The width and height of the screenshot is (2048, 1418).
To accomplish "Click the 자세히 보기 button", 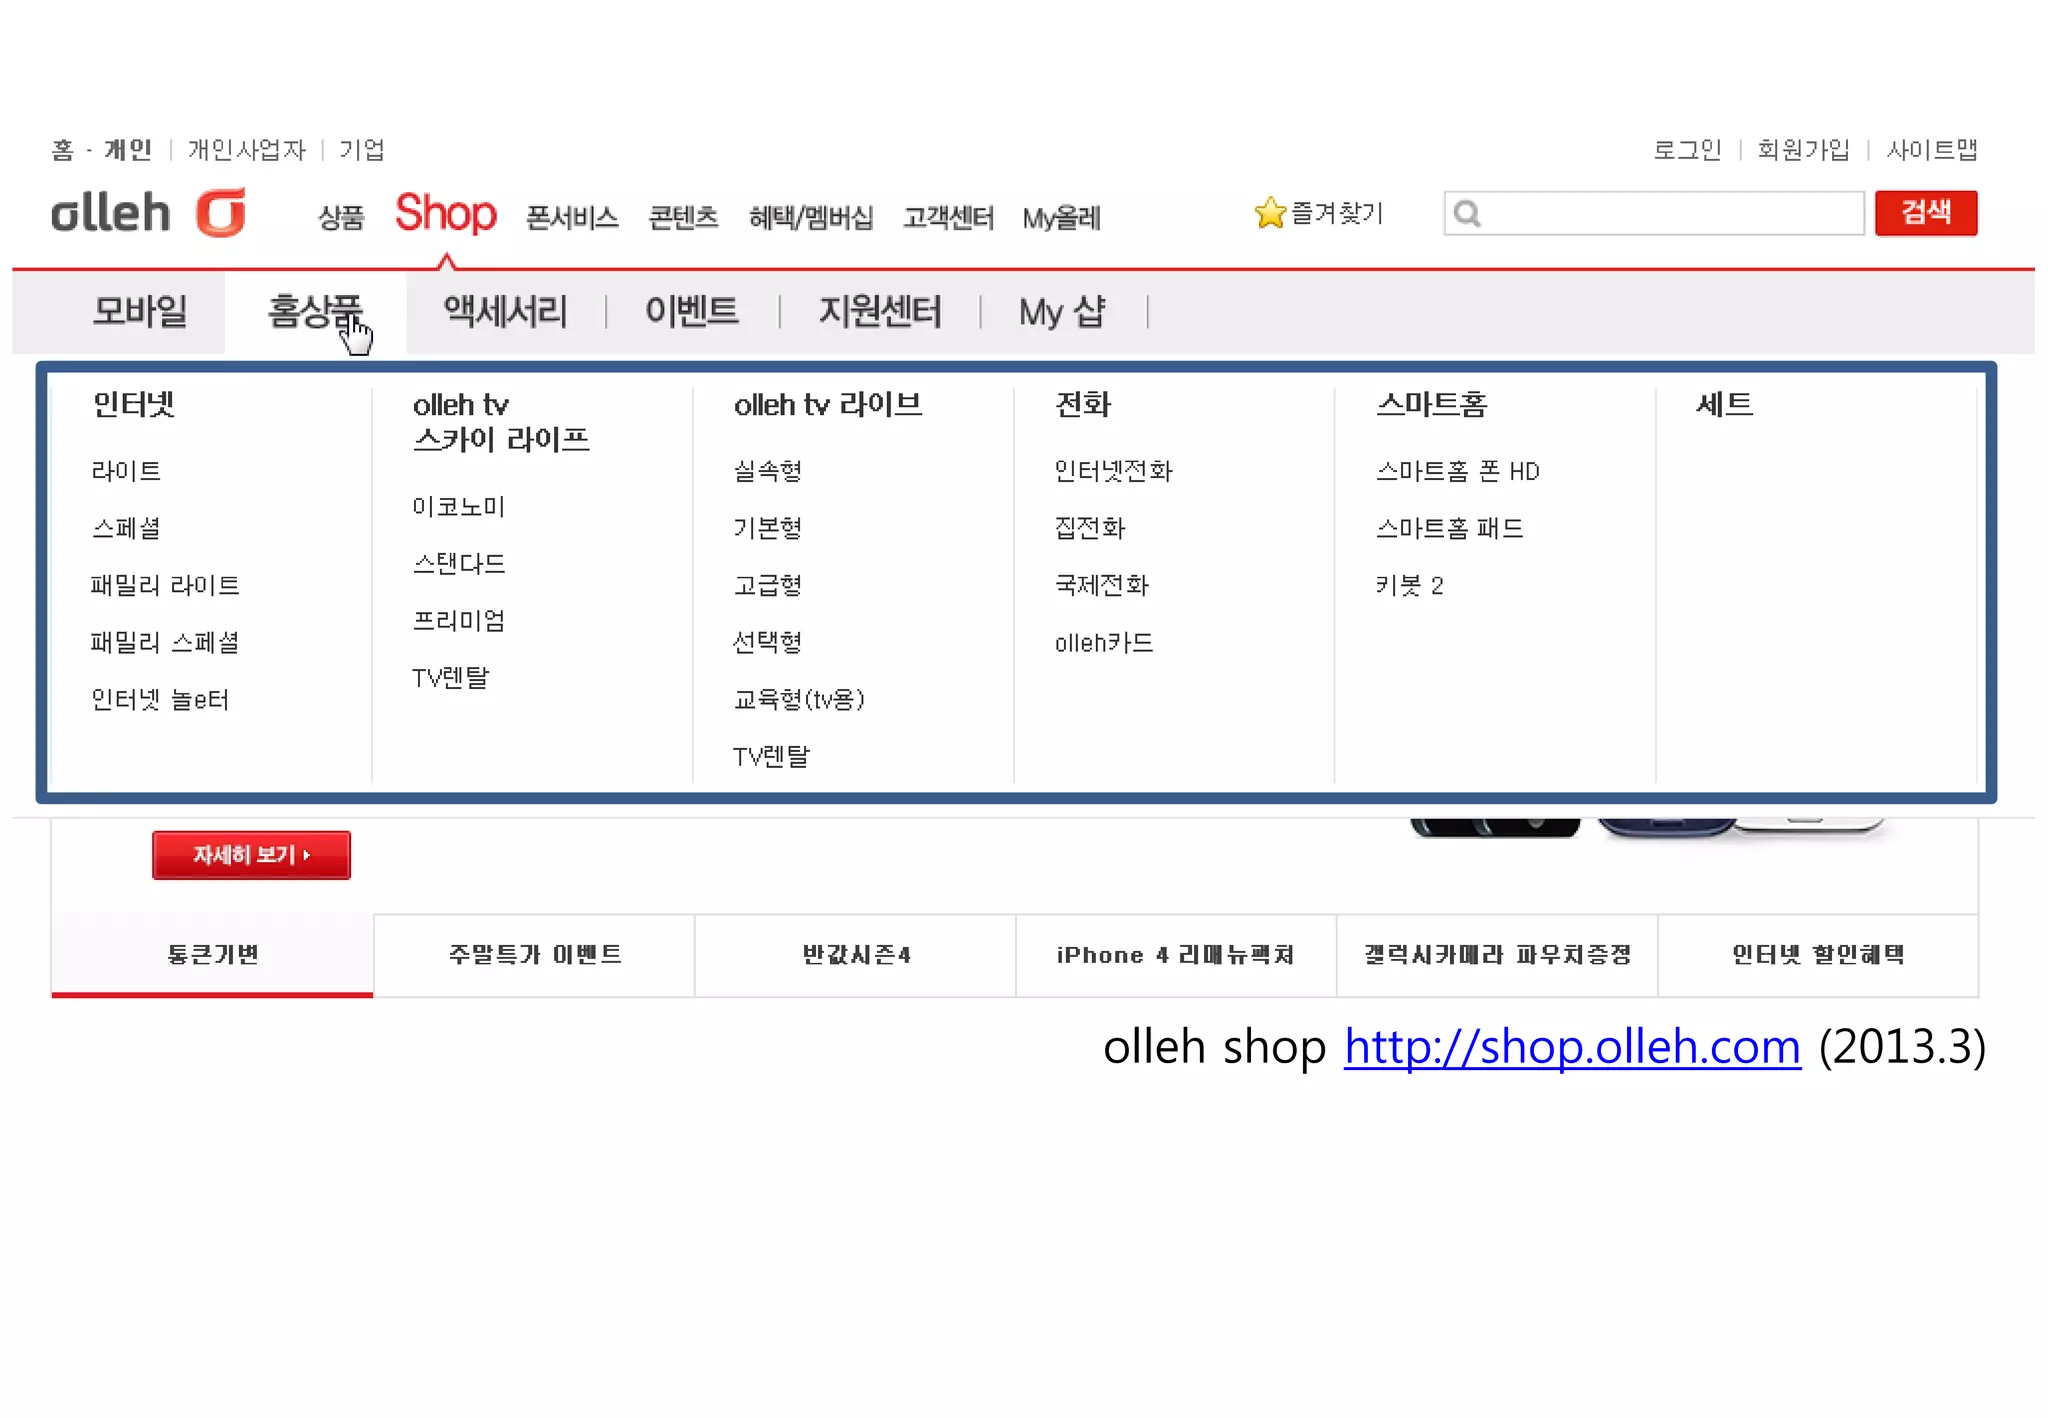I will point(251,855).
